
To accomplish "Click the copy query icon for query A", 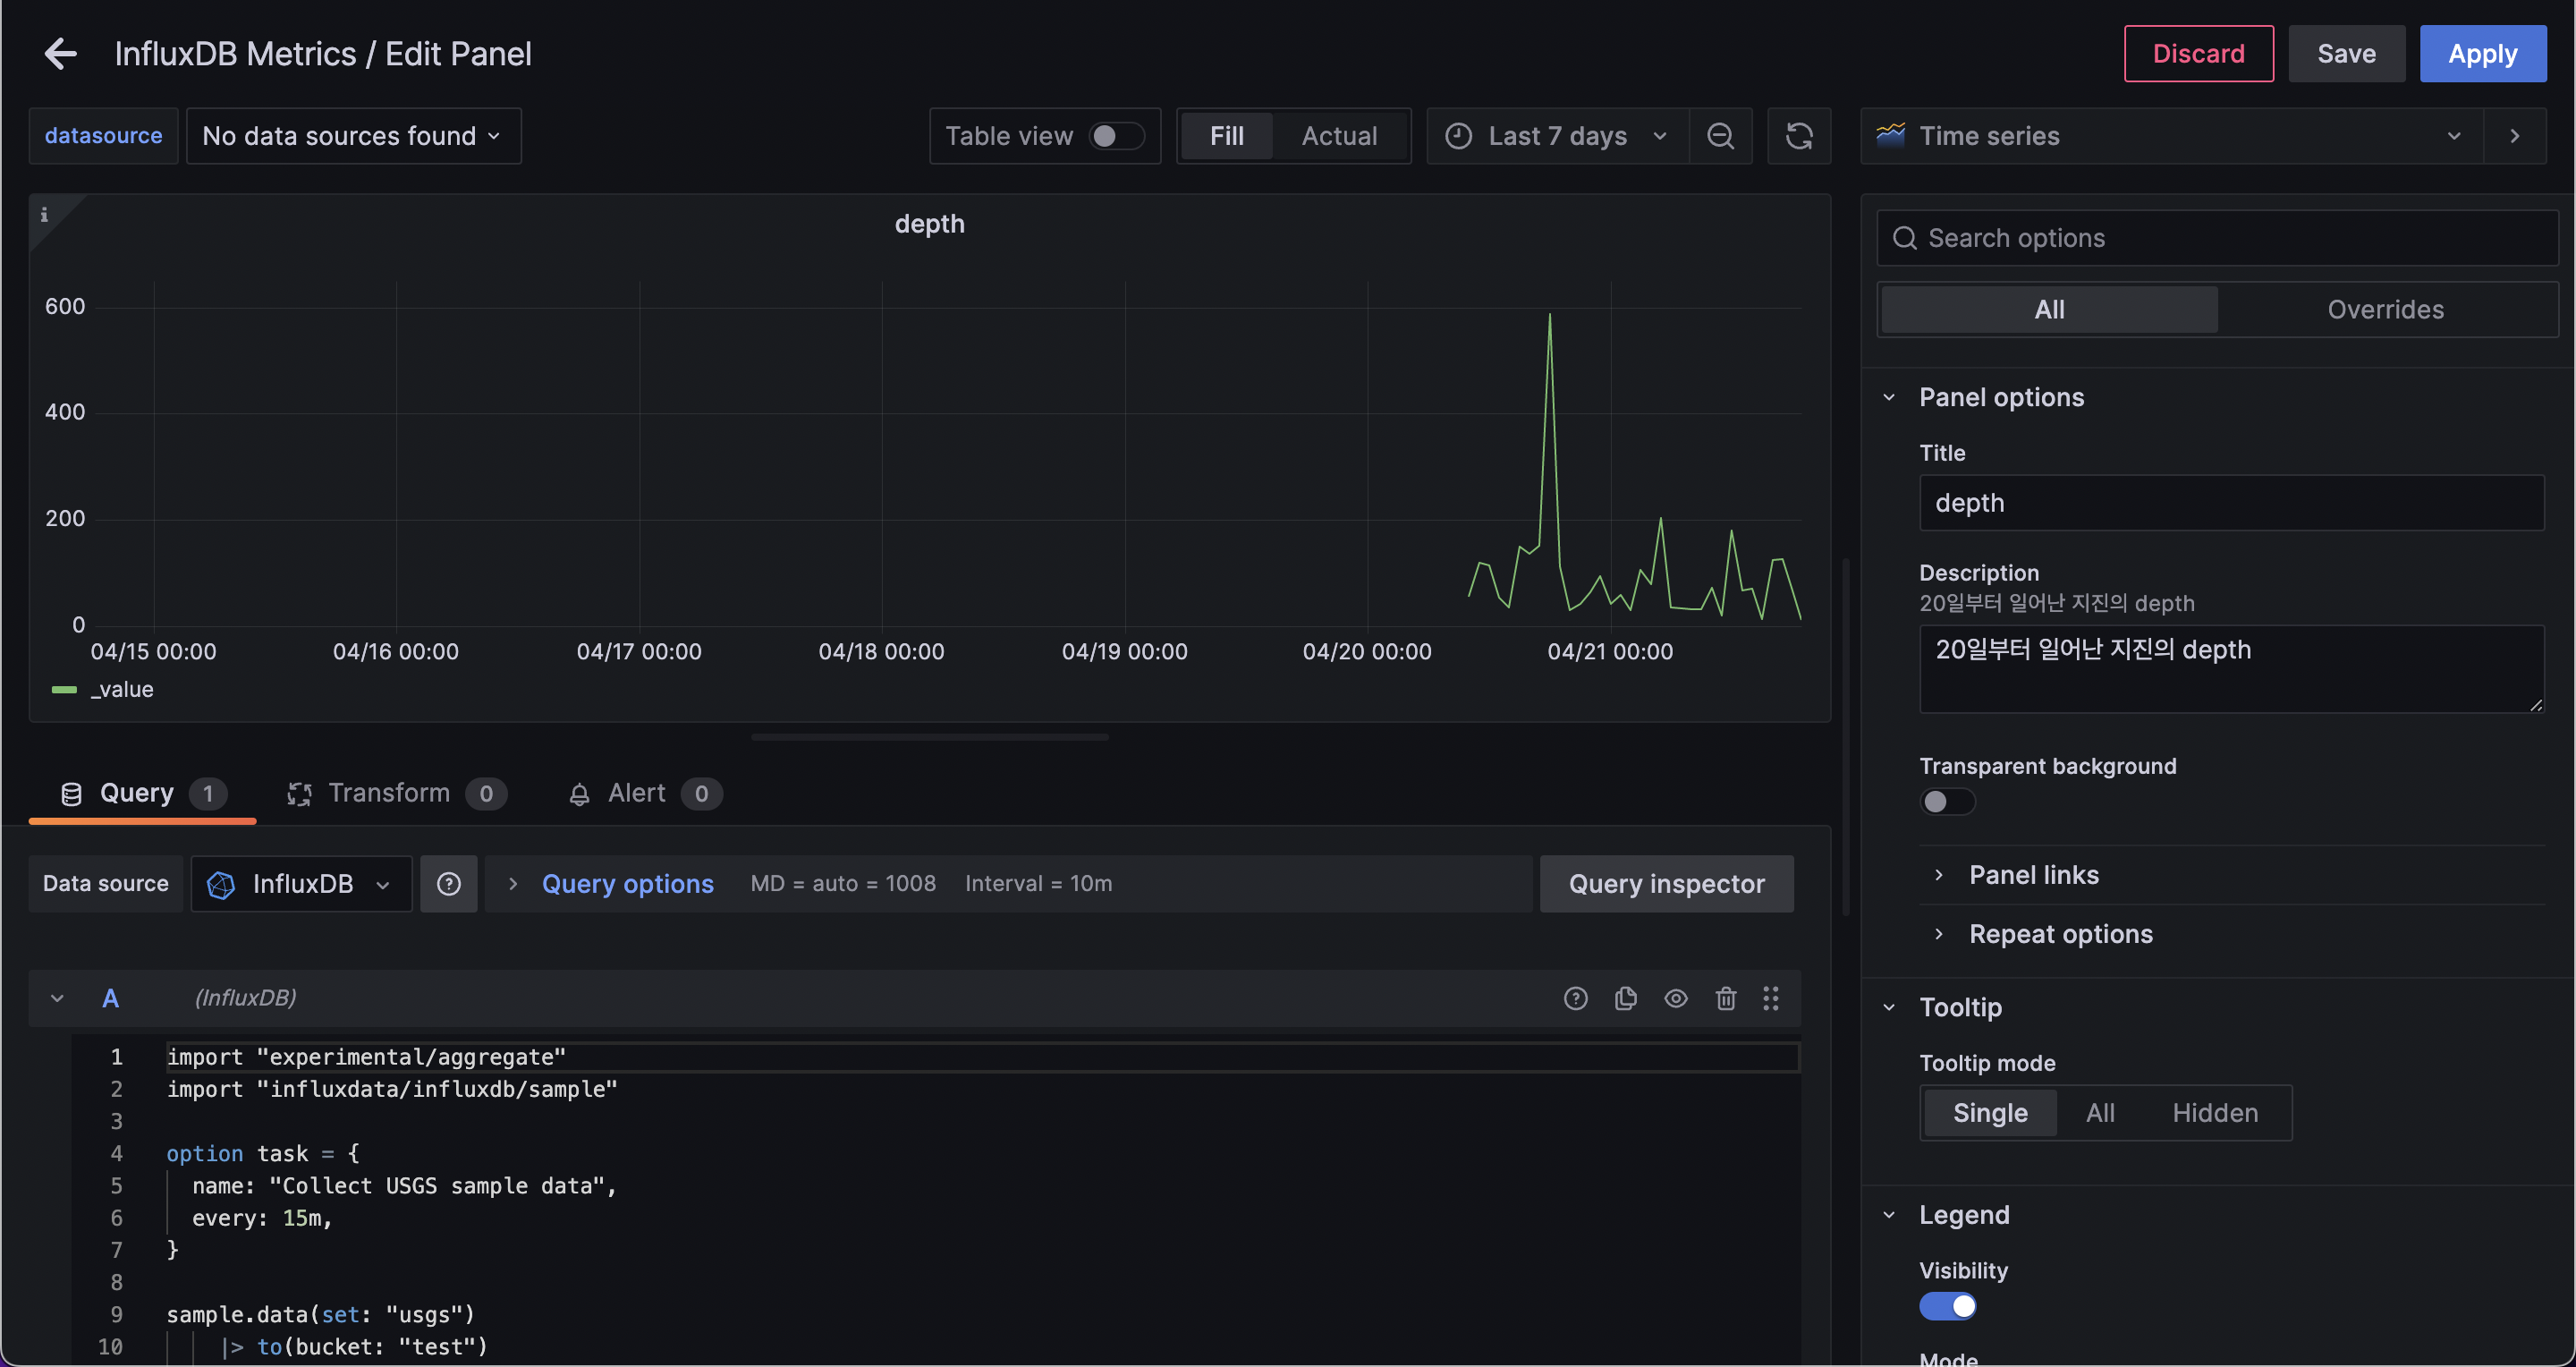I will 1625,998.
